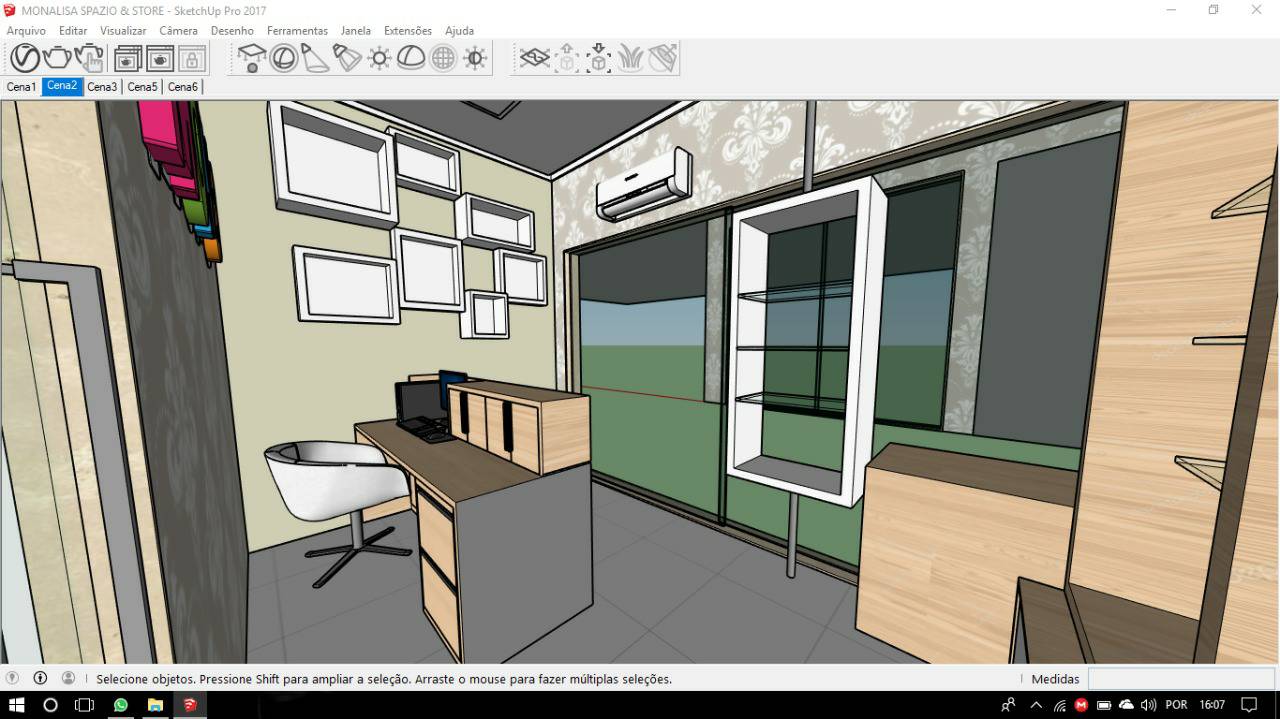
Task: Show the V-Ray frame buffer icon
Action: pyautogui.click(x=128, y=58)
